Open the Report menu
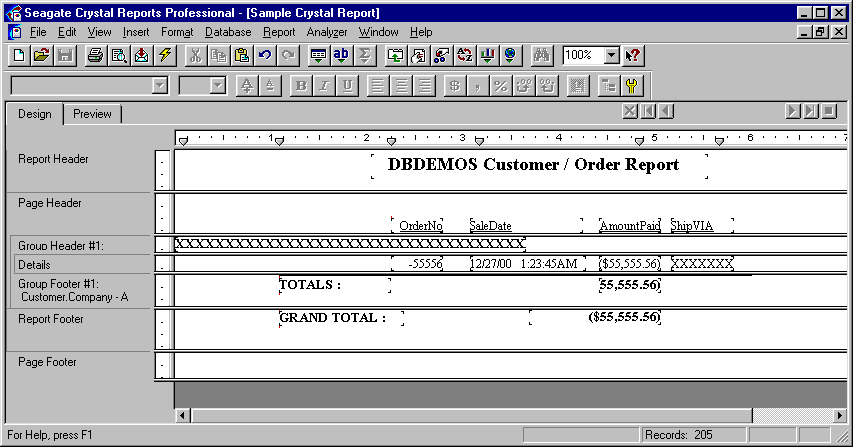Screen dimensions: 853x447 click(x=279, y=32)
